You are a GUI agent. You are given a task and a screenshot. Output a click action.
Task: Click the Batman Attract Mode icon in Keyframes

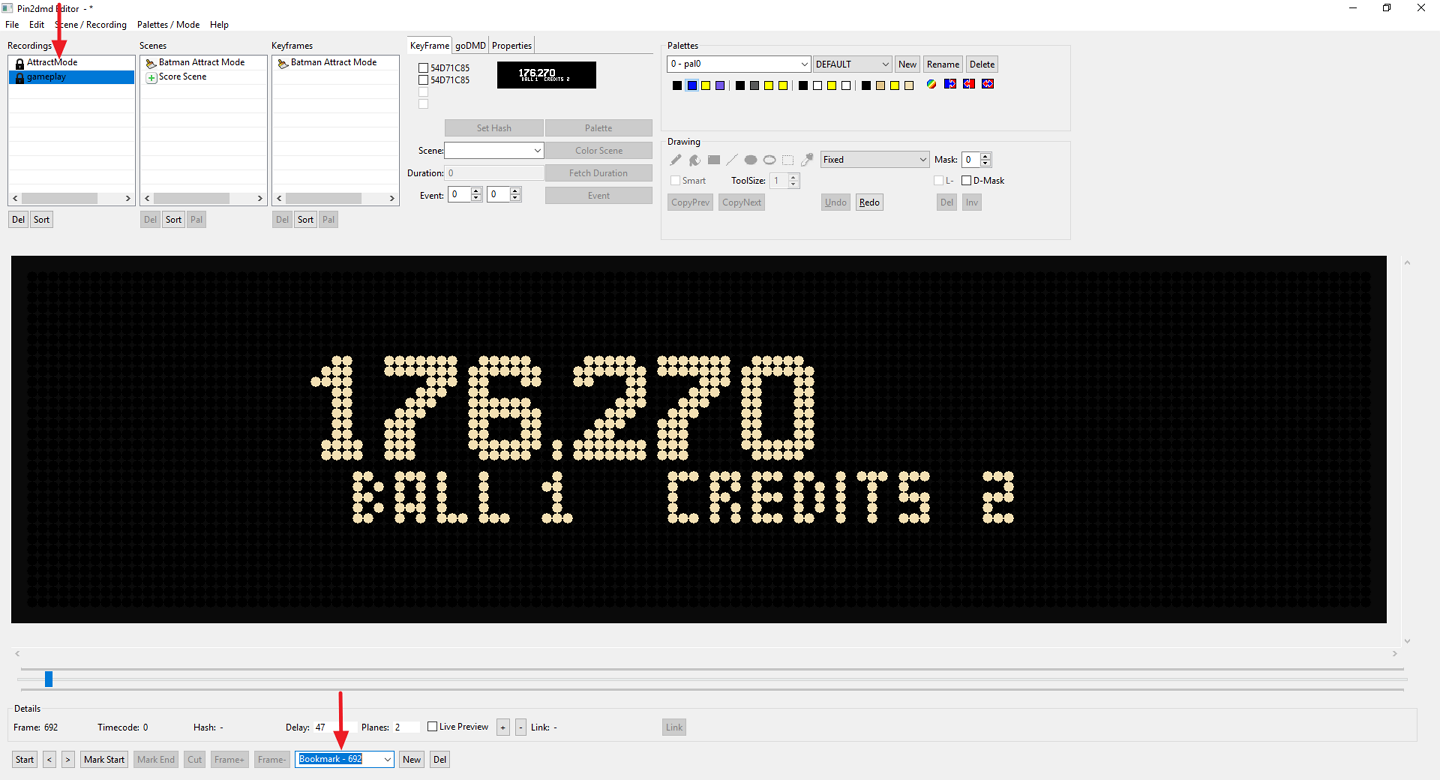coord(283,63)
